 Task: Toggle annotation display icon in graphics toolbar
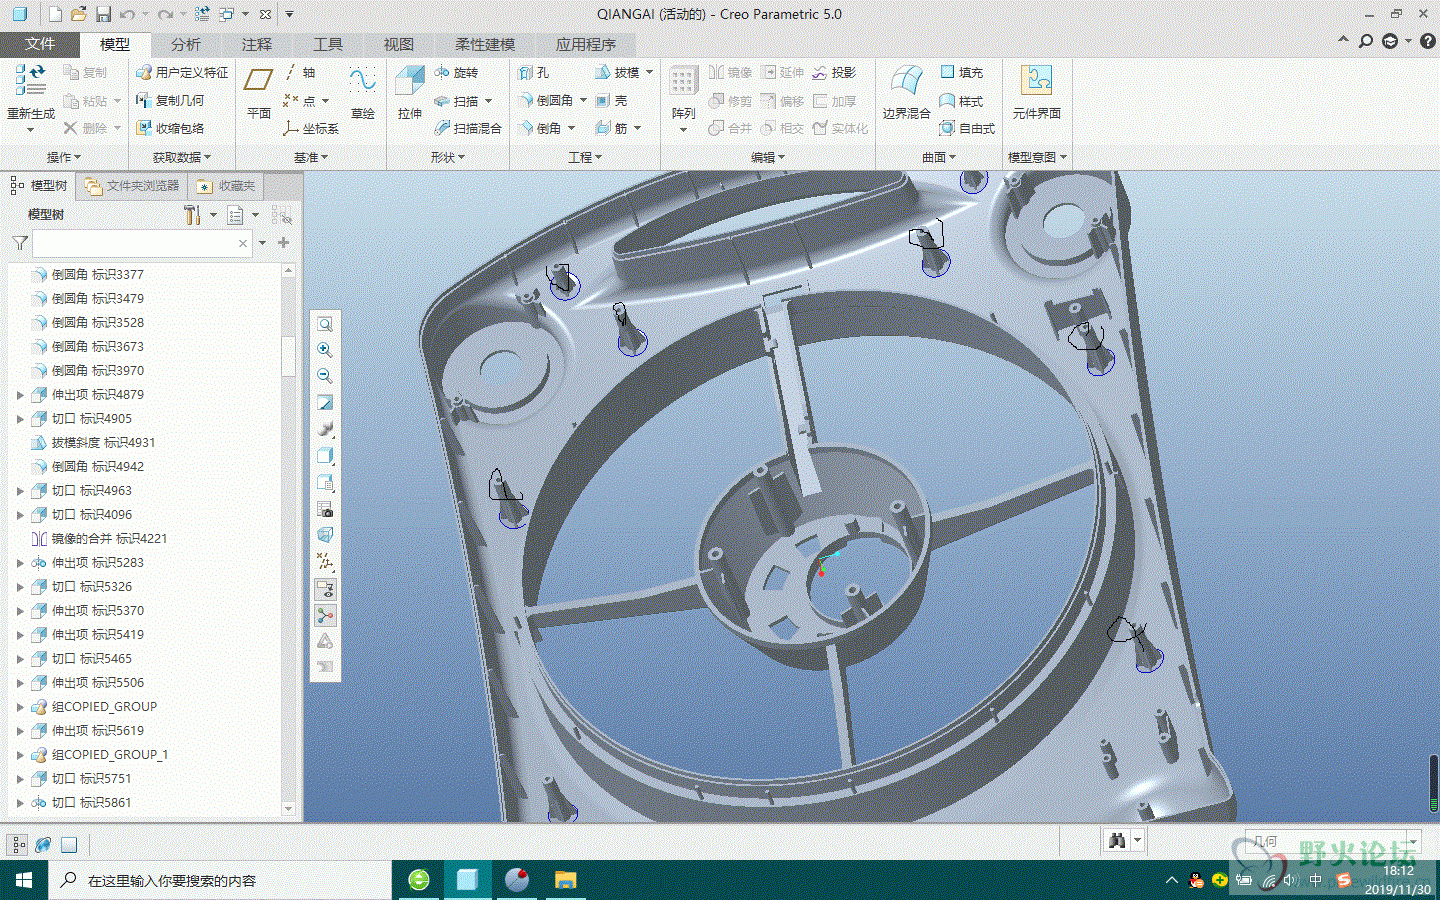tap(325, 589)
